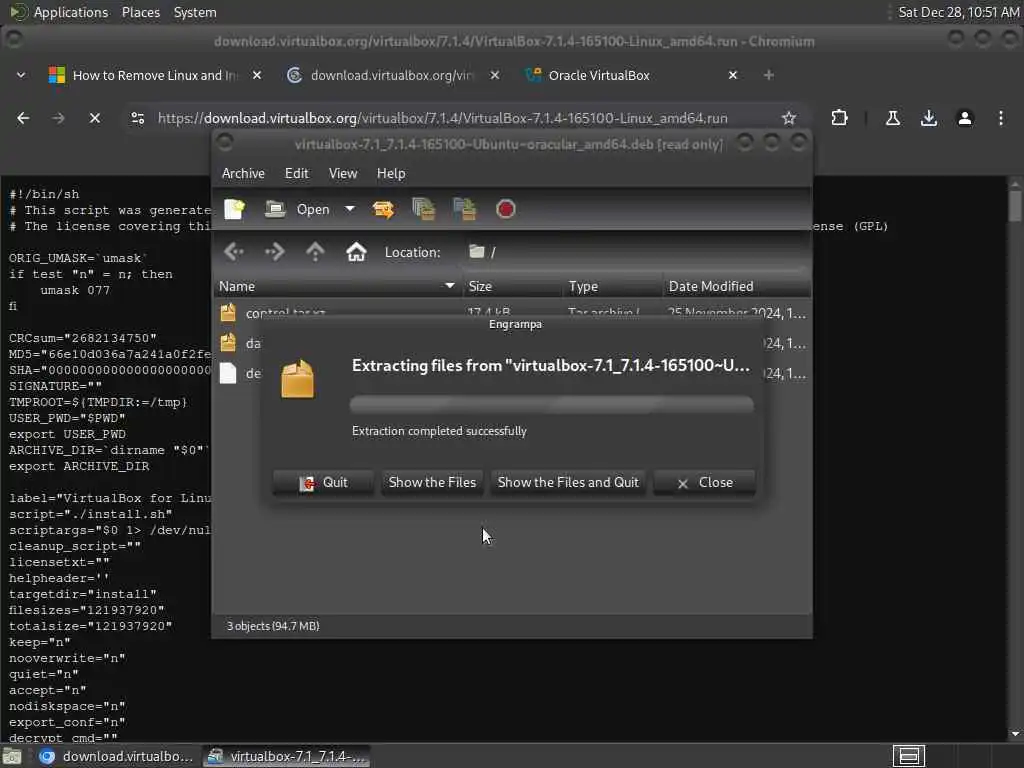
Task: Select the control.tar.xz archive row
Action: tap(513, 311)
